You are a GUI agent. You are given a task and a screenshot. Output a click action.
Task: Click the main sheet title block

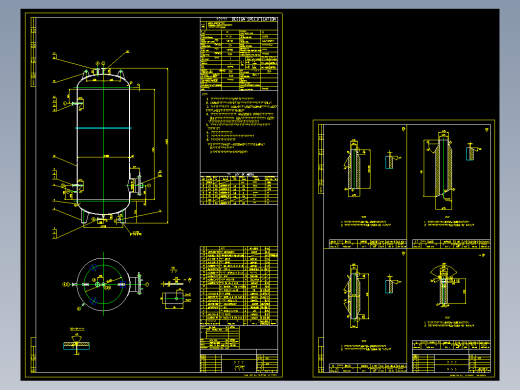tap(239, 361)
